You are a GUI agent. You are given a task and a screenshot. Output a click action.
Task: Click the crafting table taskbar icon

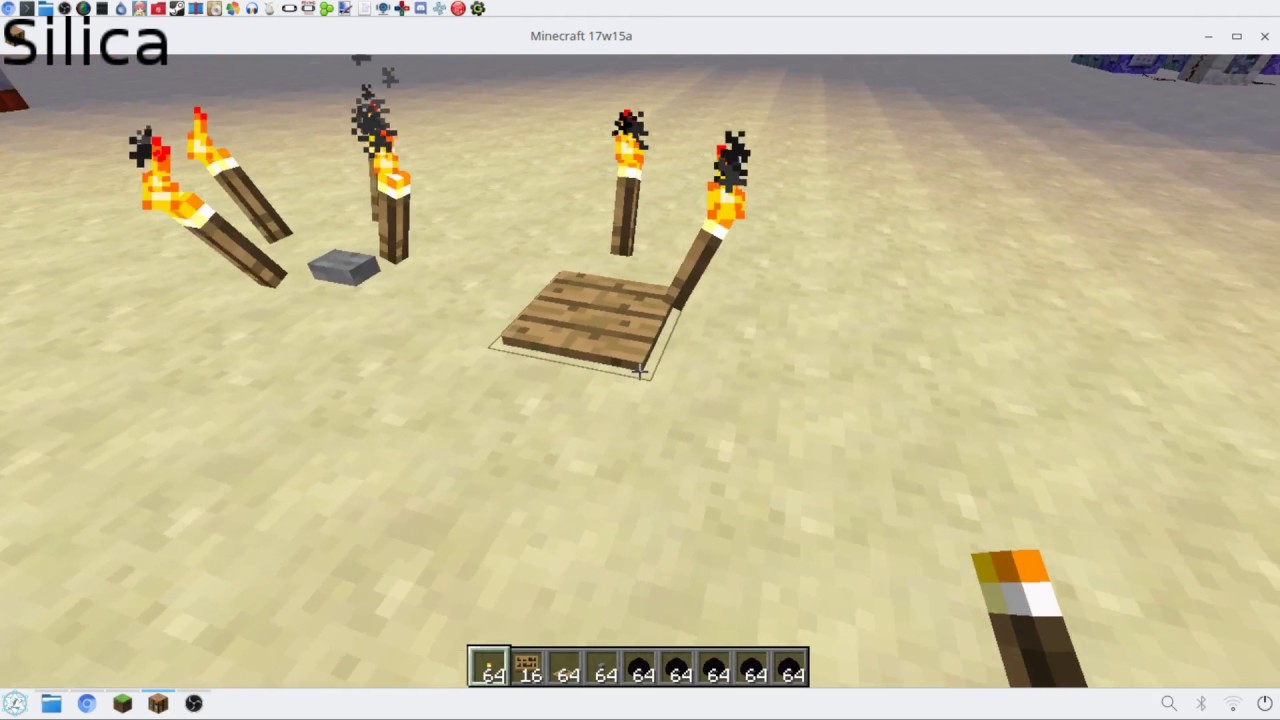158,704
